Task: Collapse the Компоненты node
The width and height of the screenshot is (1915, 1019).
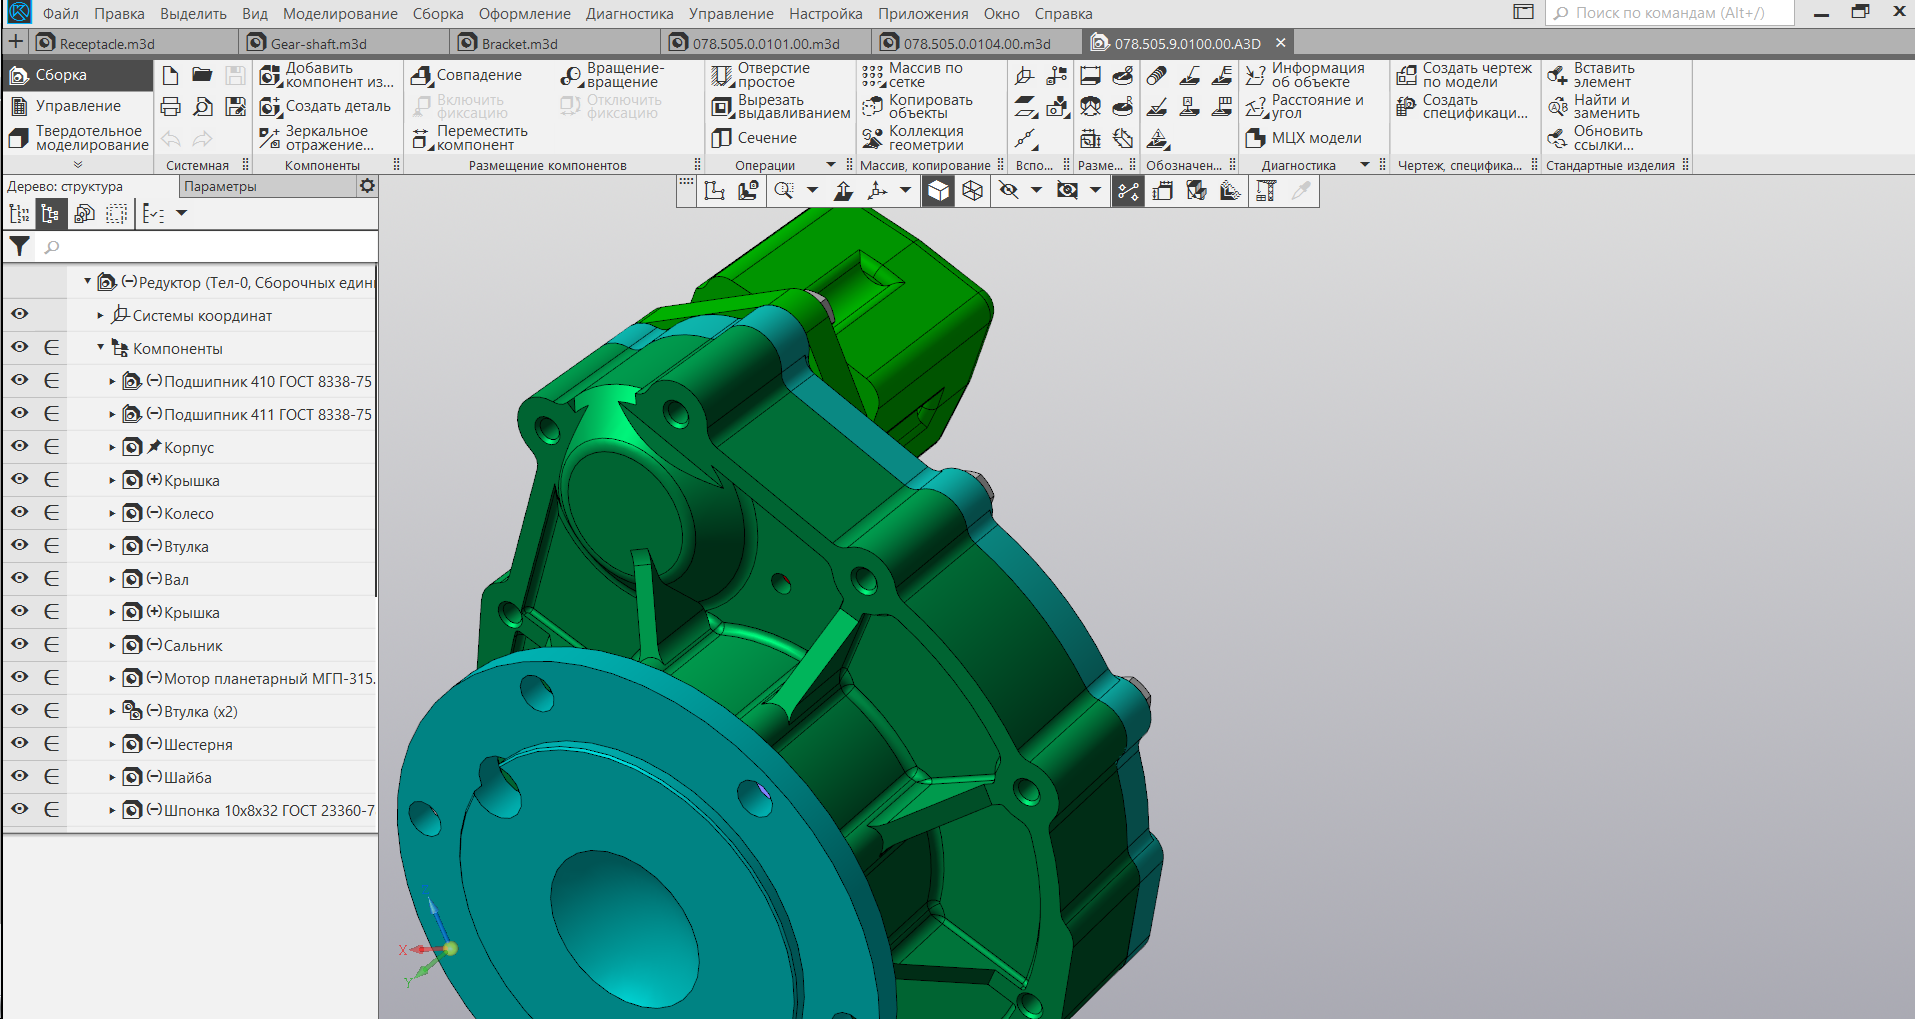Action: pyautogui.click(x=100, y=348)
